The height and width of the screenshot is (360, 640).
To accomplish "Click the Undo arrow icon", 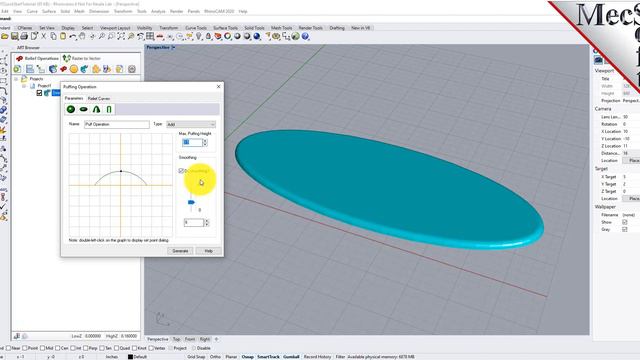I will (x=73, y=36).
